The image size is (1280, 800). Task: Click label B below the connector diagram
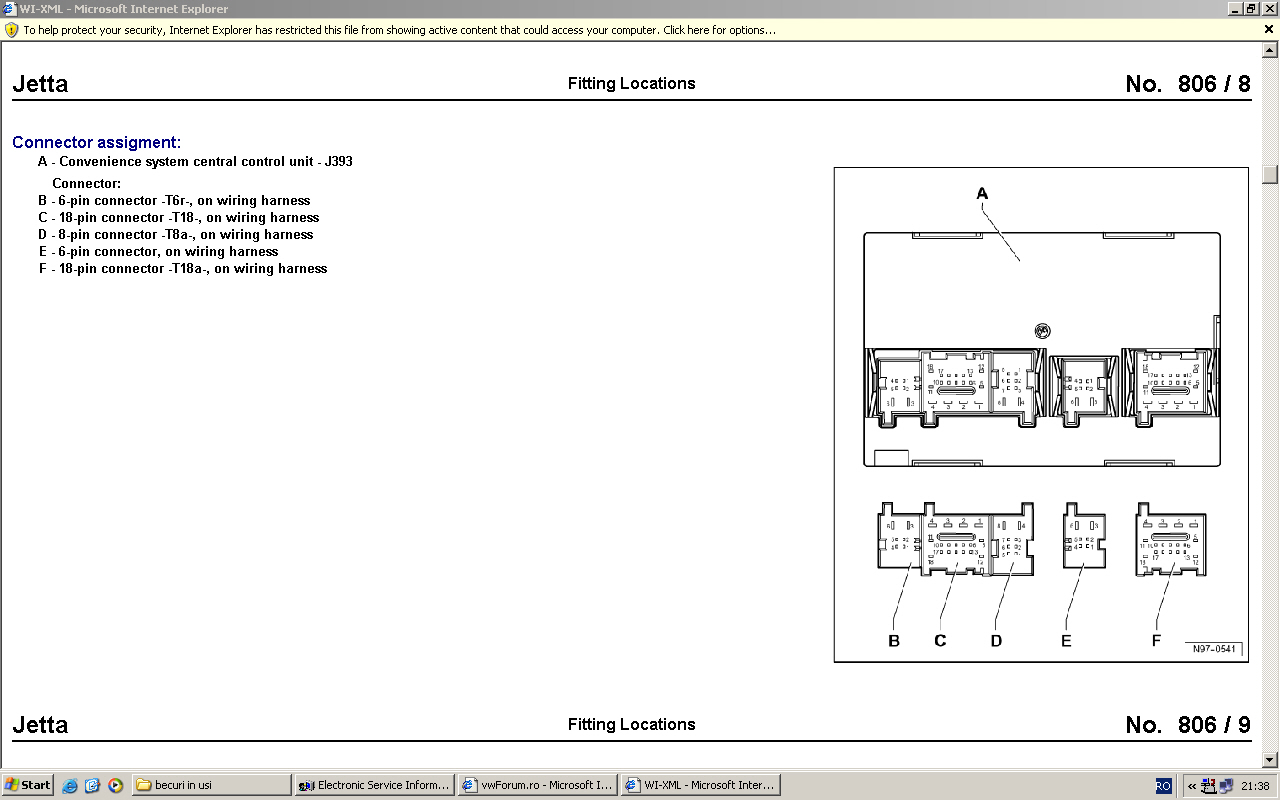894,641
